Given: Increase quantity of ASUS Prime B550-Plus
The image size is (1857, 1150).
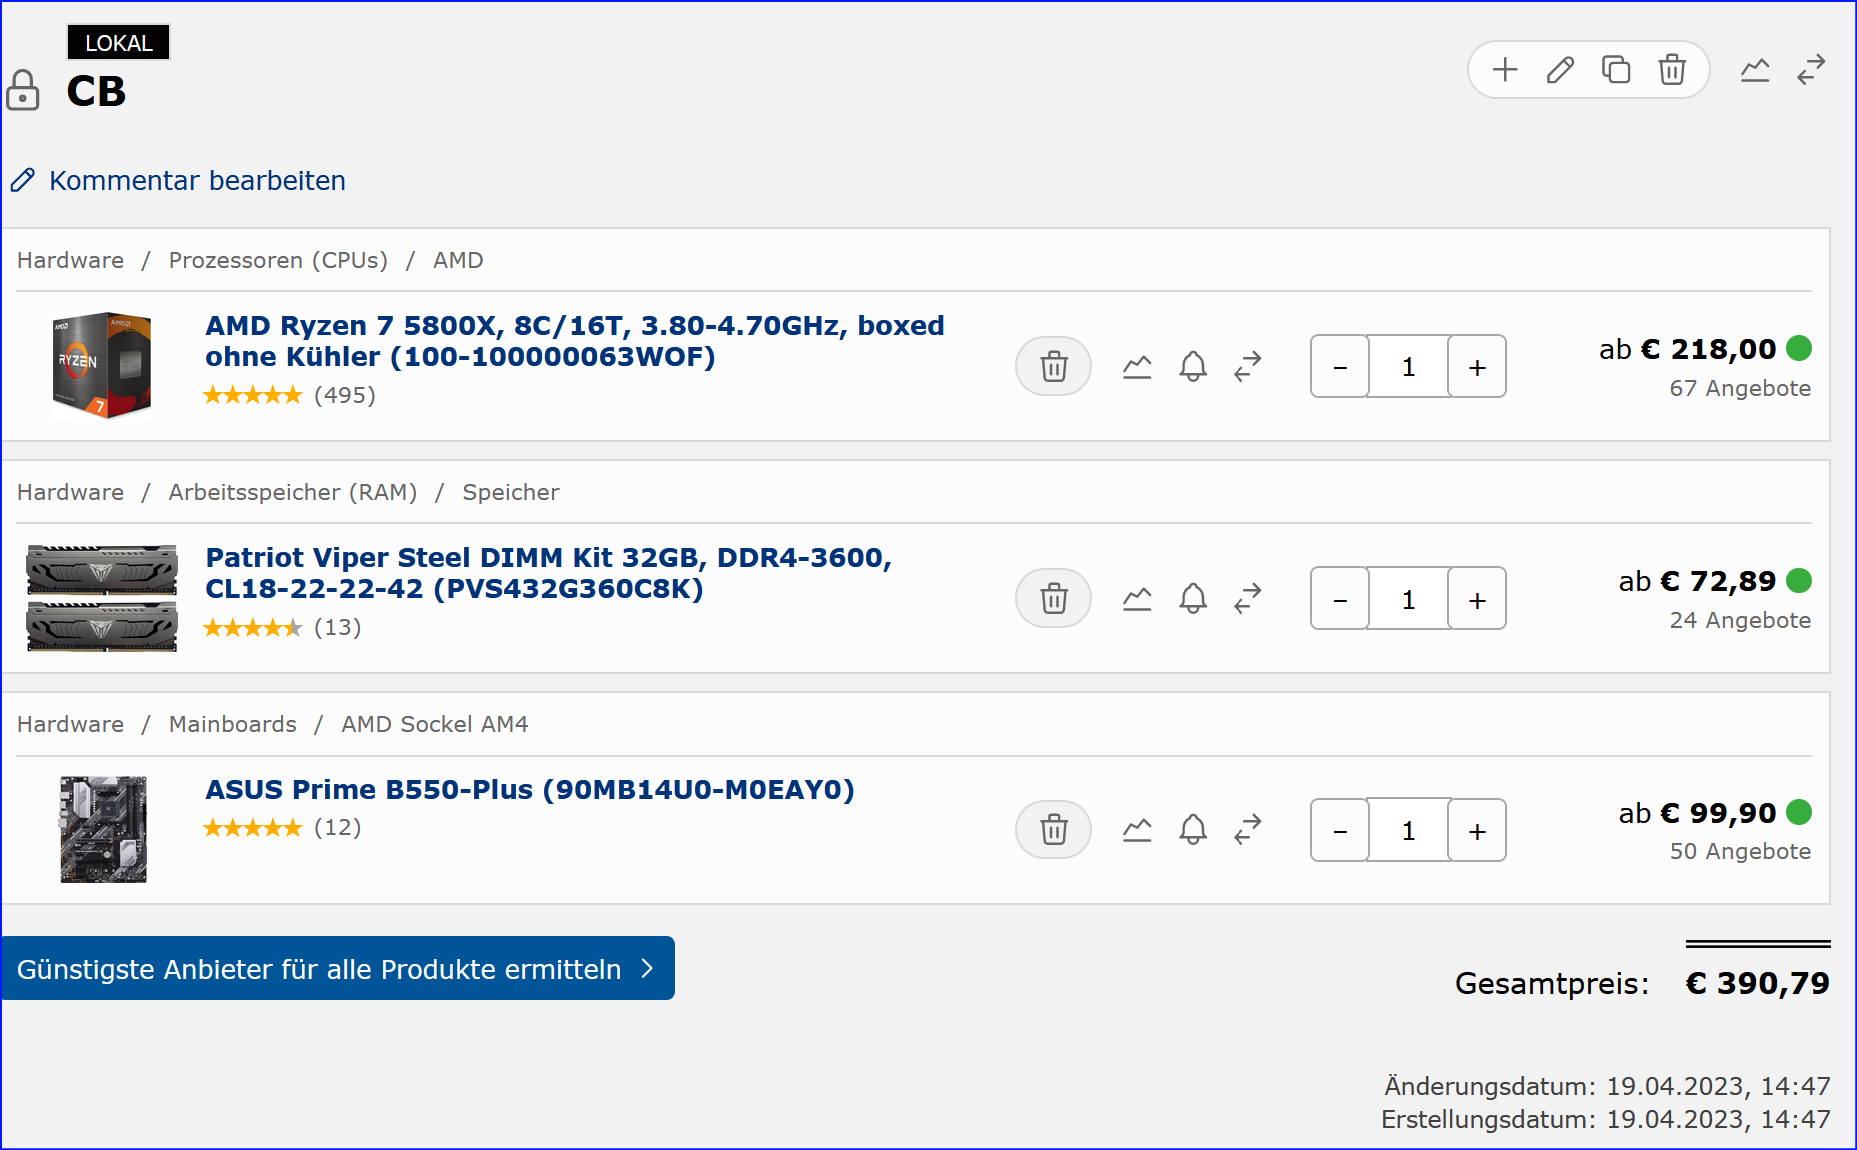Looking at the screenshot, I should point(1477,830).
